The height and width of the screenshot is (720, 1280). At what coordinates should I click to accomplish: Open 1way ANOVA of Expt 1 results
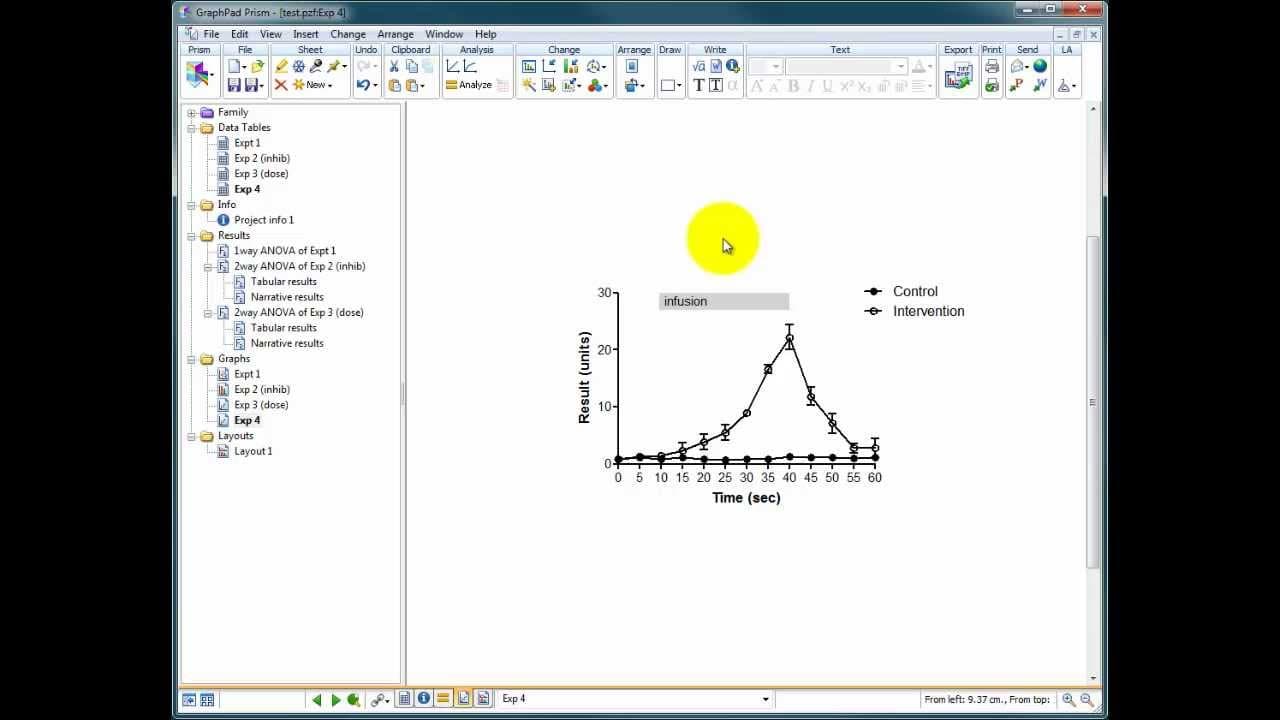click(284, 251)
